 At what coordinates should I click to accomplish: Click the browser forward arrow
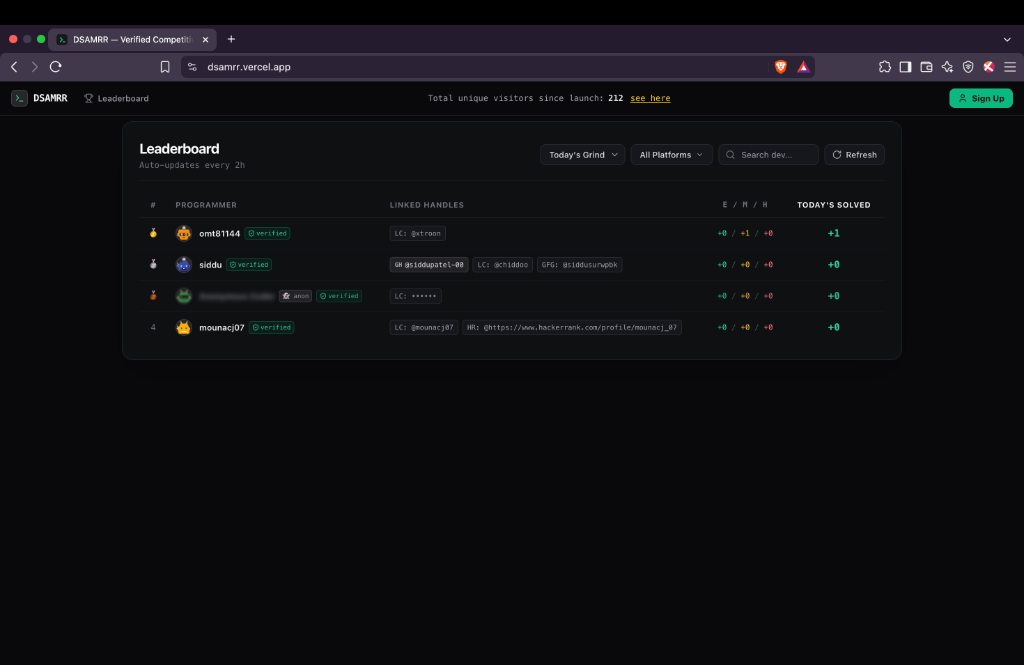point(35,67)
